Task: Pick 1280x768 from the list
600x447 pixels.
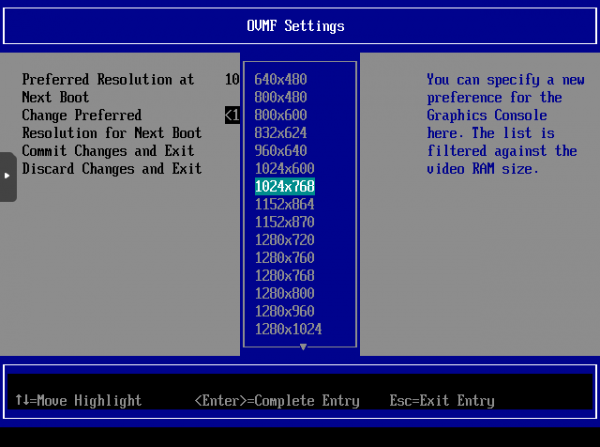Action: pos(284,275)
